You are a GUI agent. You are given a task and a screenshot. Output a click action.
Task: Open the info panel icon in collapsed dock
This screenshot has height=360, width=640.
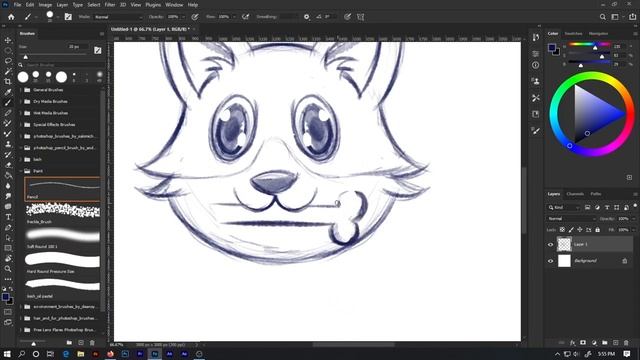tap(536, 65)
